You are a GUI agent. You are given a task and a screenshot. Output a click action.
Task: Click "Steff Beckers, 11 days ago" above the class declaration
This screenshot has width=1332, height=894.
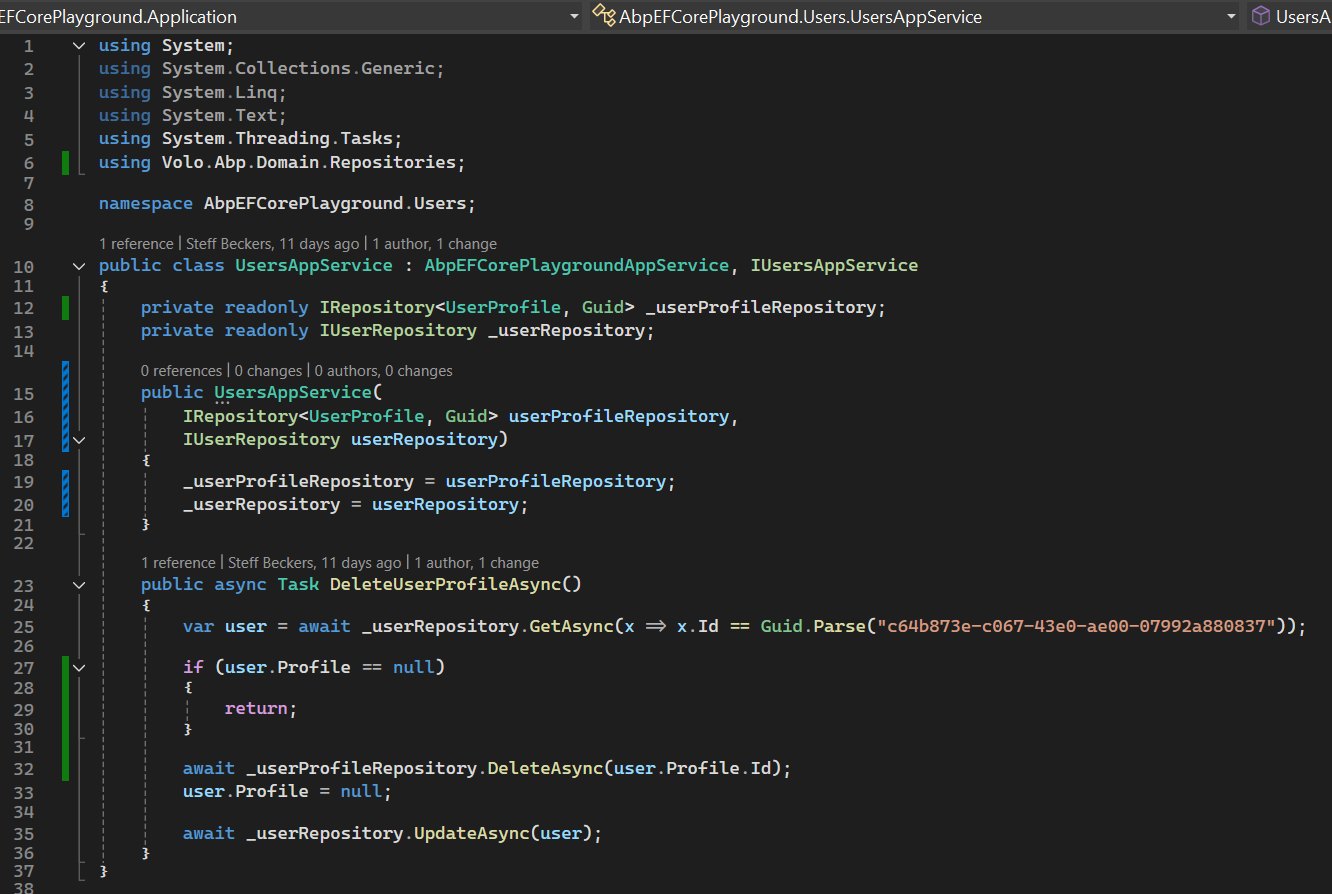270,244
